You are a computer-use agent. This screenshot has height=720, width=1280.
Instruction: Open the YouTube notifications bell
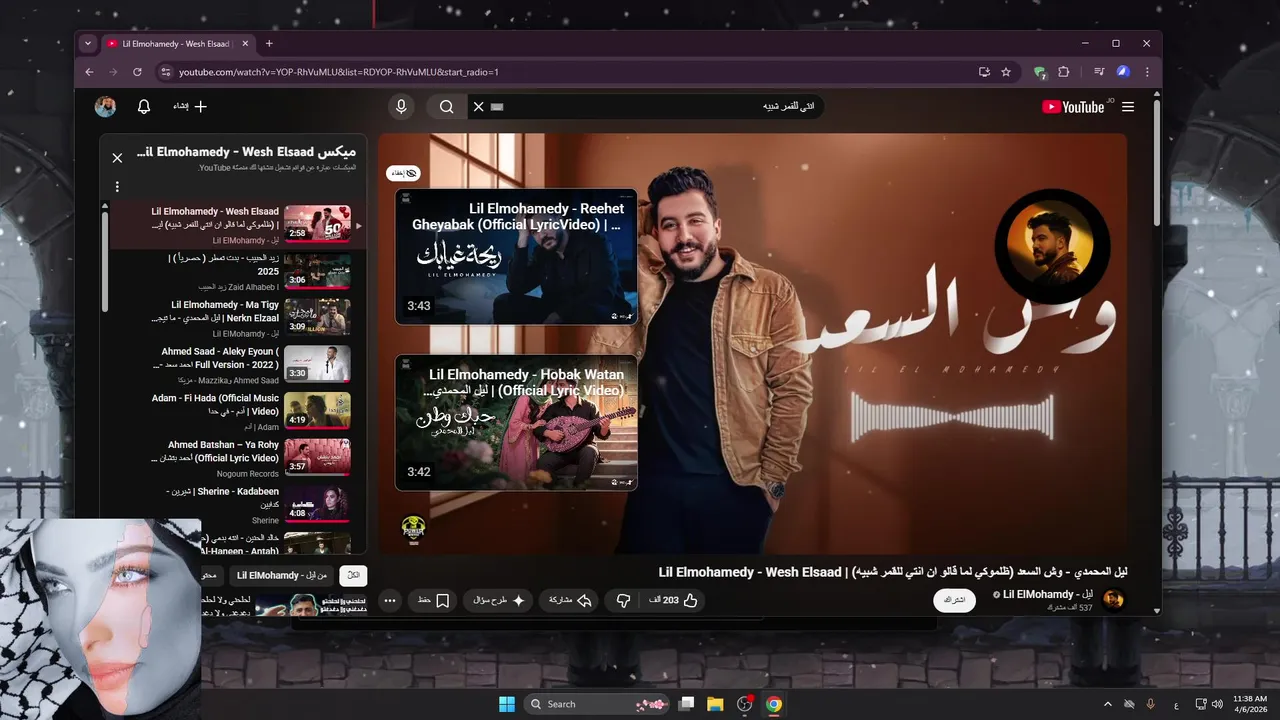click(x=144, y=106)
